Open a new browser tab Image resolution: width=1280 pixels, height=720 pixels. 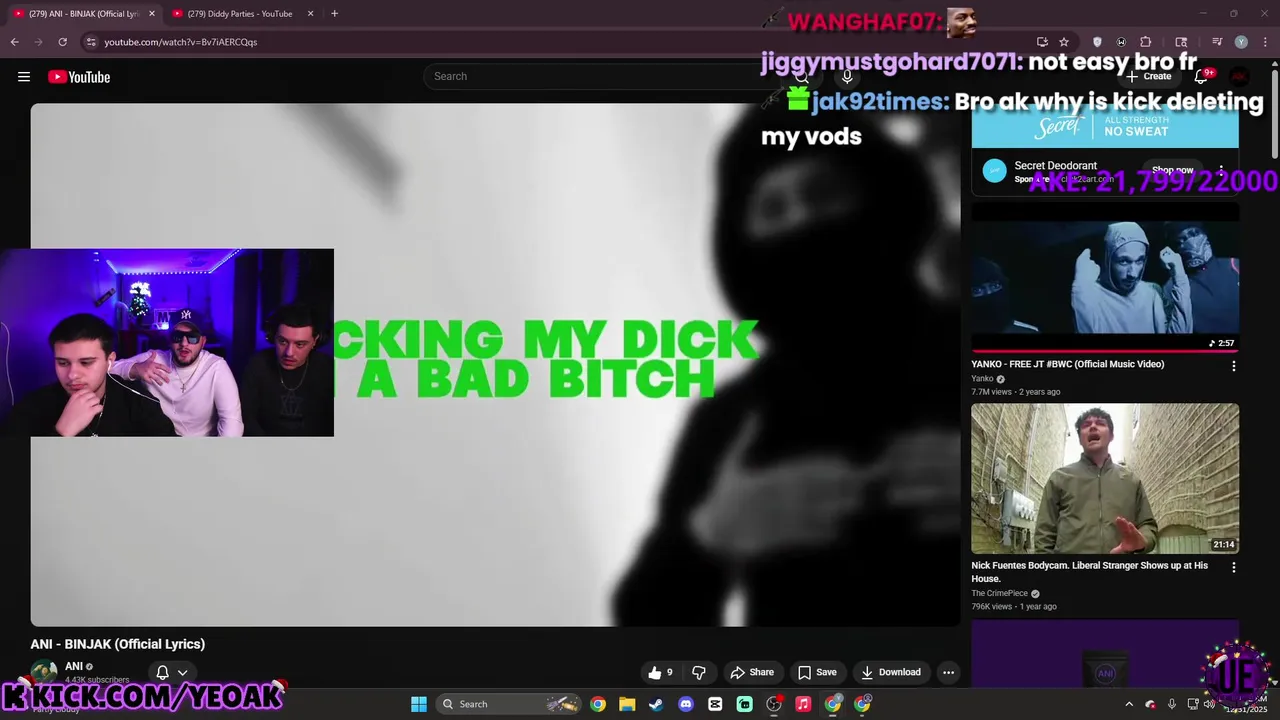[334, 14]
